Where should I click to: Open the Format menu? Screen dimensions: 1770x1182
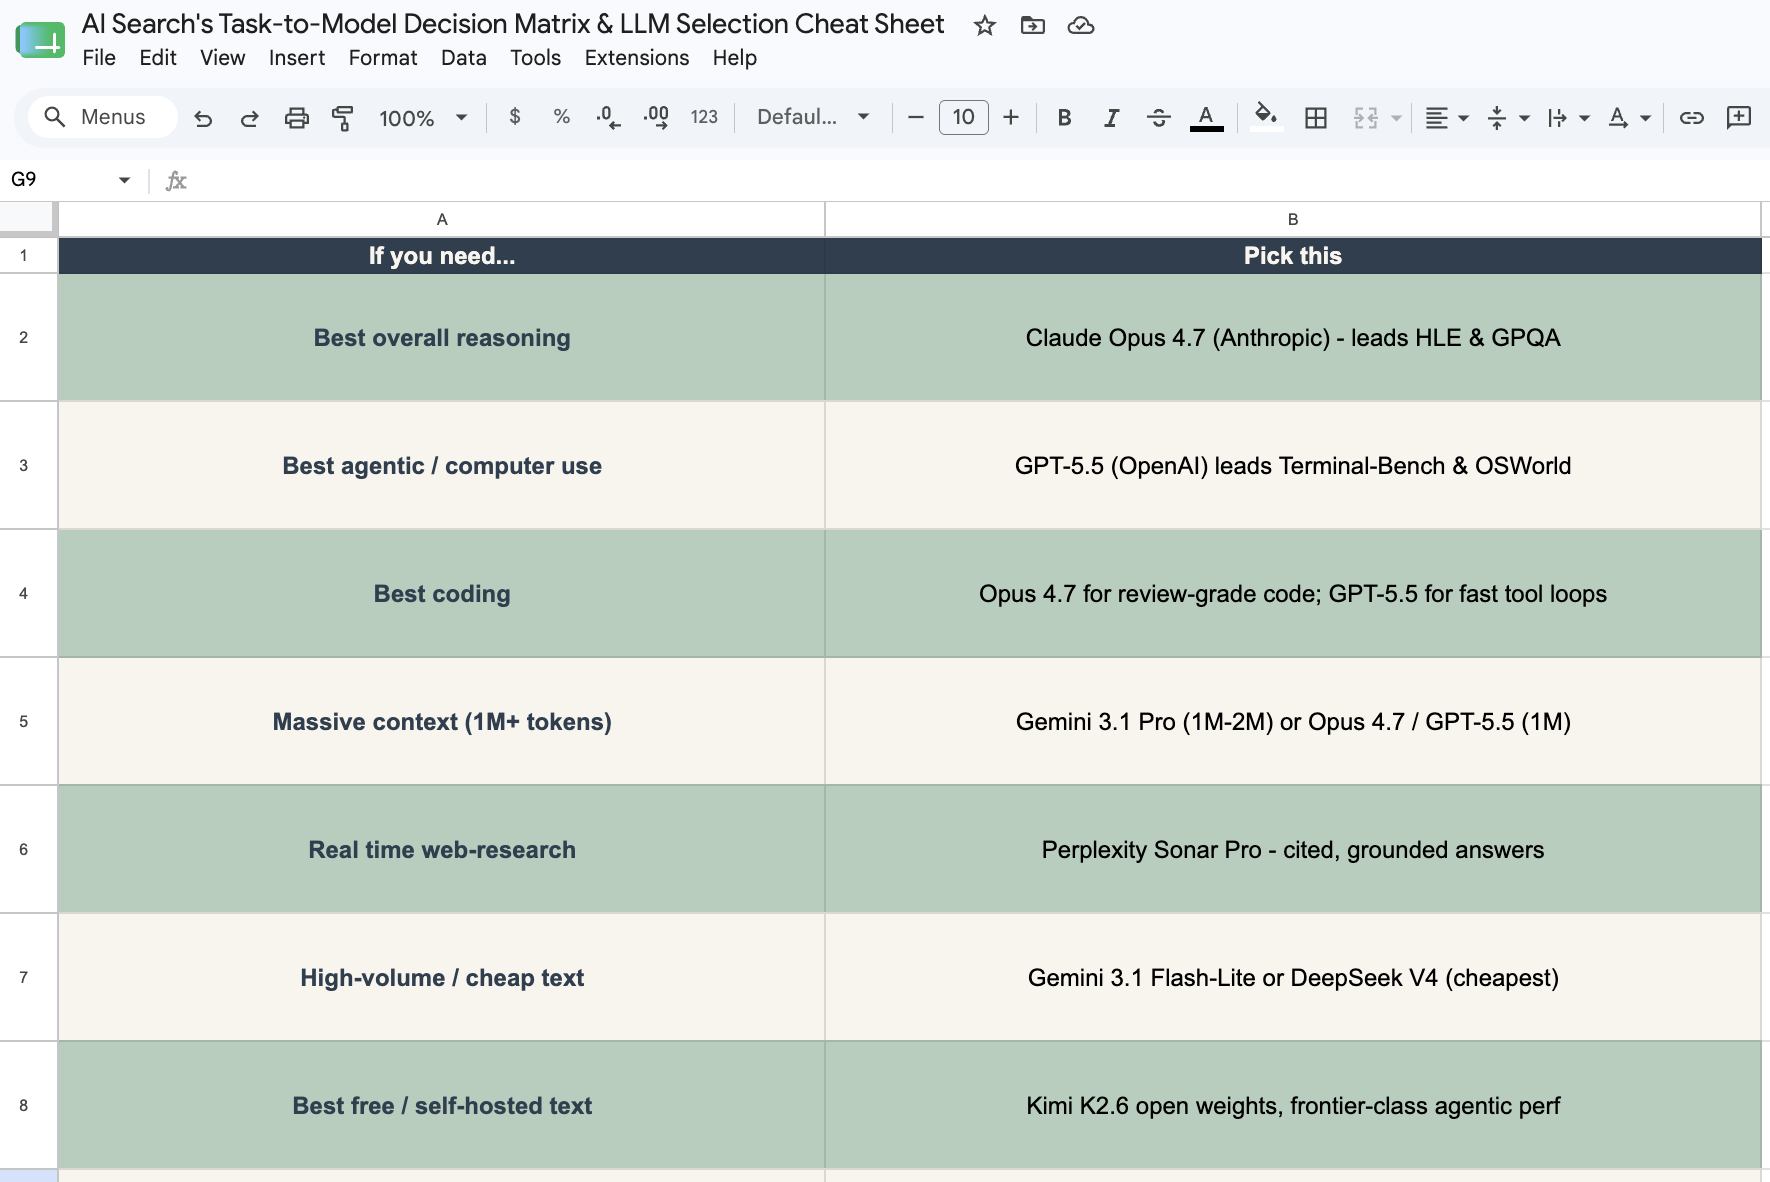(383, 58)
